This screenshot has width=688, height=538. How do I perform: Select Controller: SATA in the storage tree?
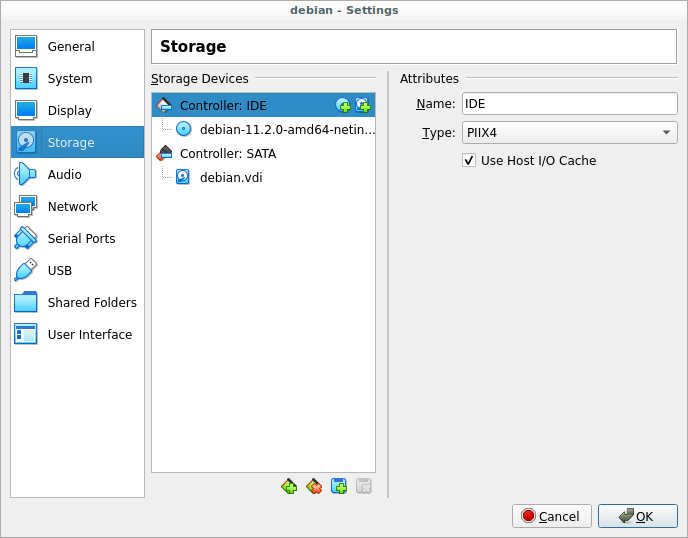point(227,153)
